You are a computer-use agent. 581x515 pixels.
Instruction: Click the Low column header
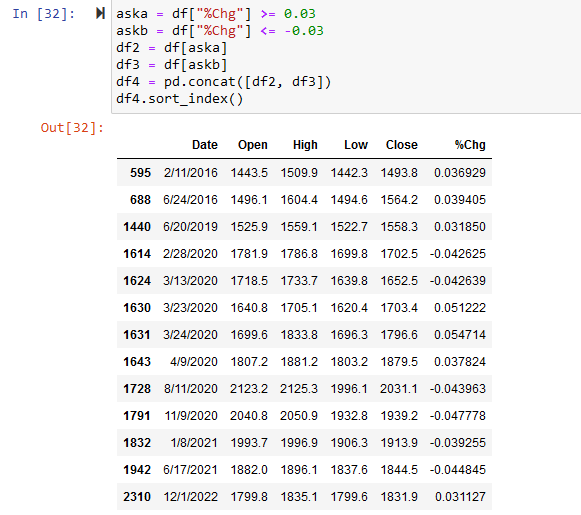click(356, 145)
